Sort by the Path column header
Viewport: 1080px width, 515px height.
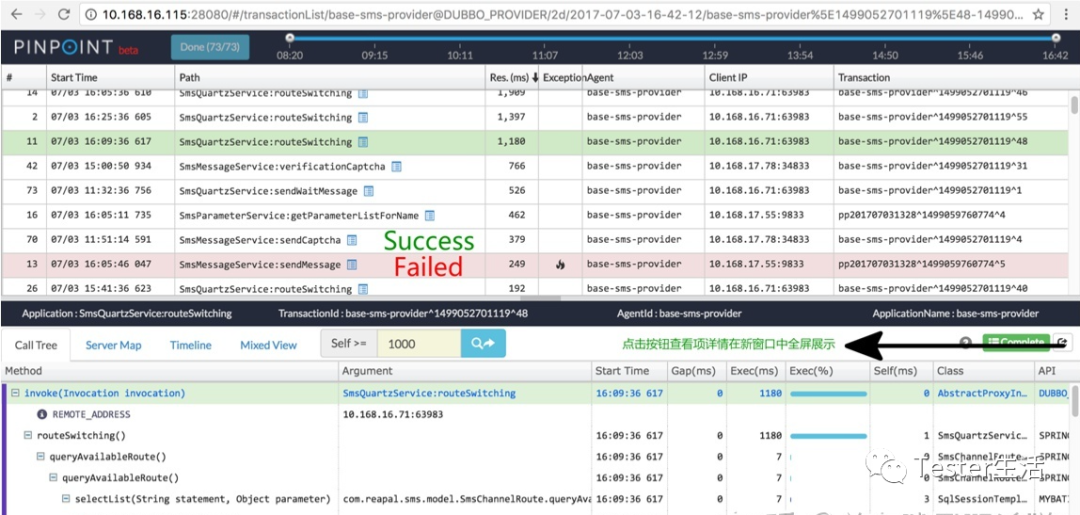point(329,78)
